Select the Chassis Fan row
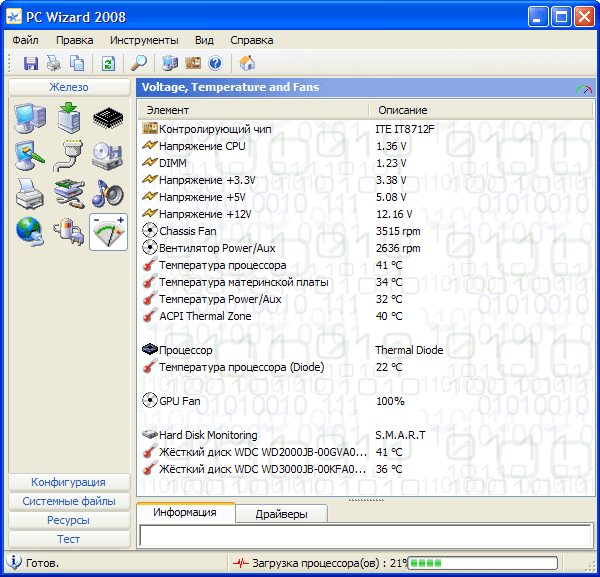The width and height of the screenshot is (600, 577). [365, 231]
